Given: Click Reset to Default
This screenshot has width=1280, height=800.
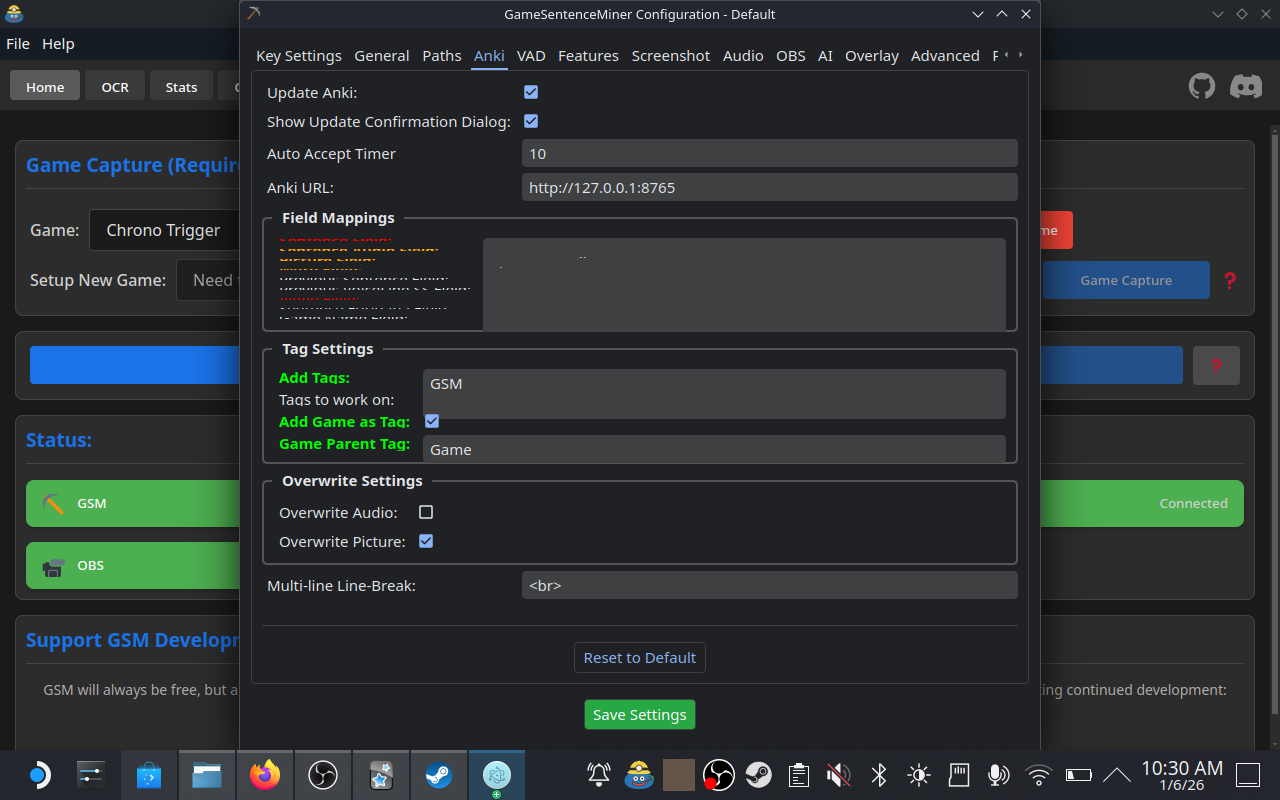Looking at the screenshot, I should click(x=639, y=657).
